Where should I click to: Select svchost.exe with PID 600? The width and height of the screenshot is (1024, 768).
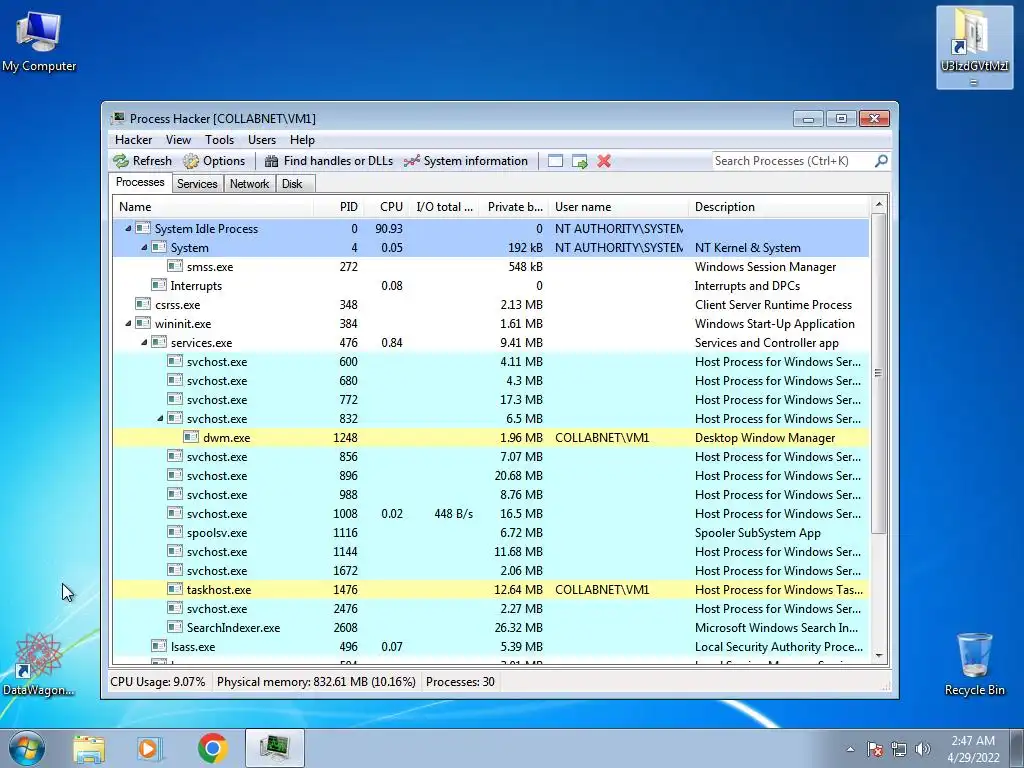tap(491, 362)
